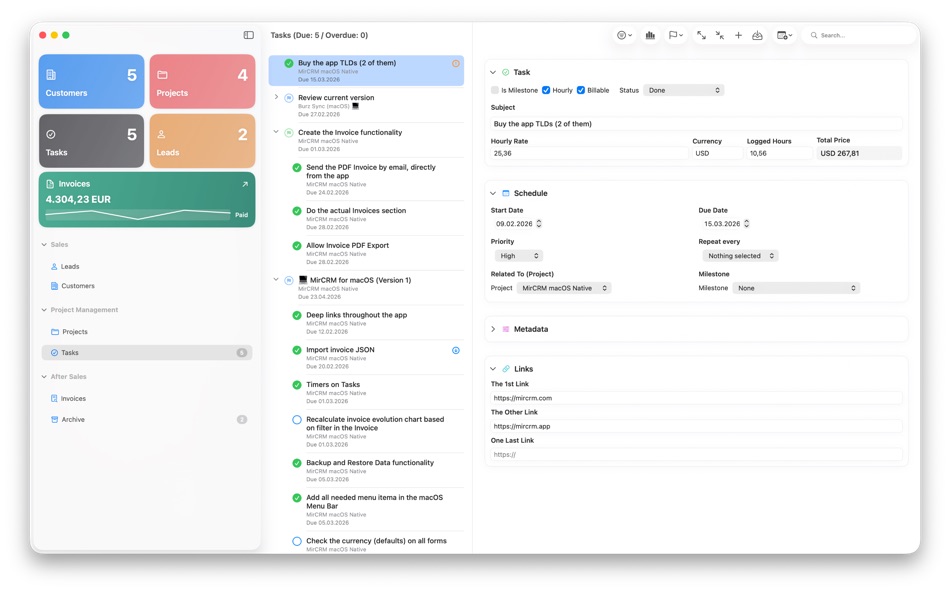The height and width of the screenshot is (594, 950).
Task: Click the Task section green check icon
Action: [505, 72]
